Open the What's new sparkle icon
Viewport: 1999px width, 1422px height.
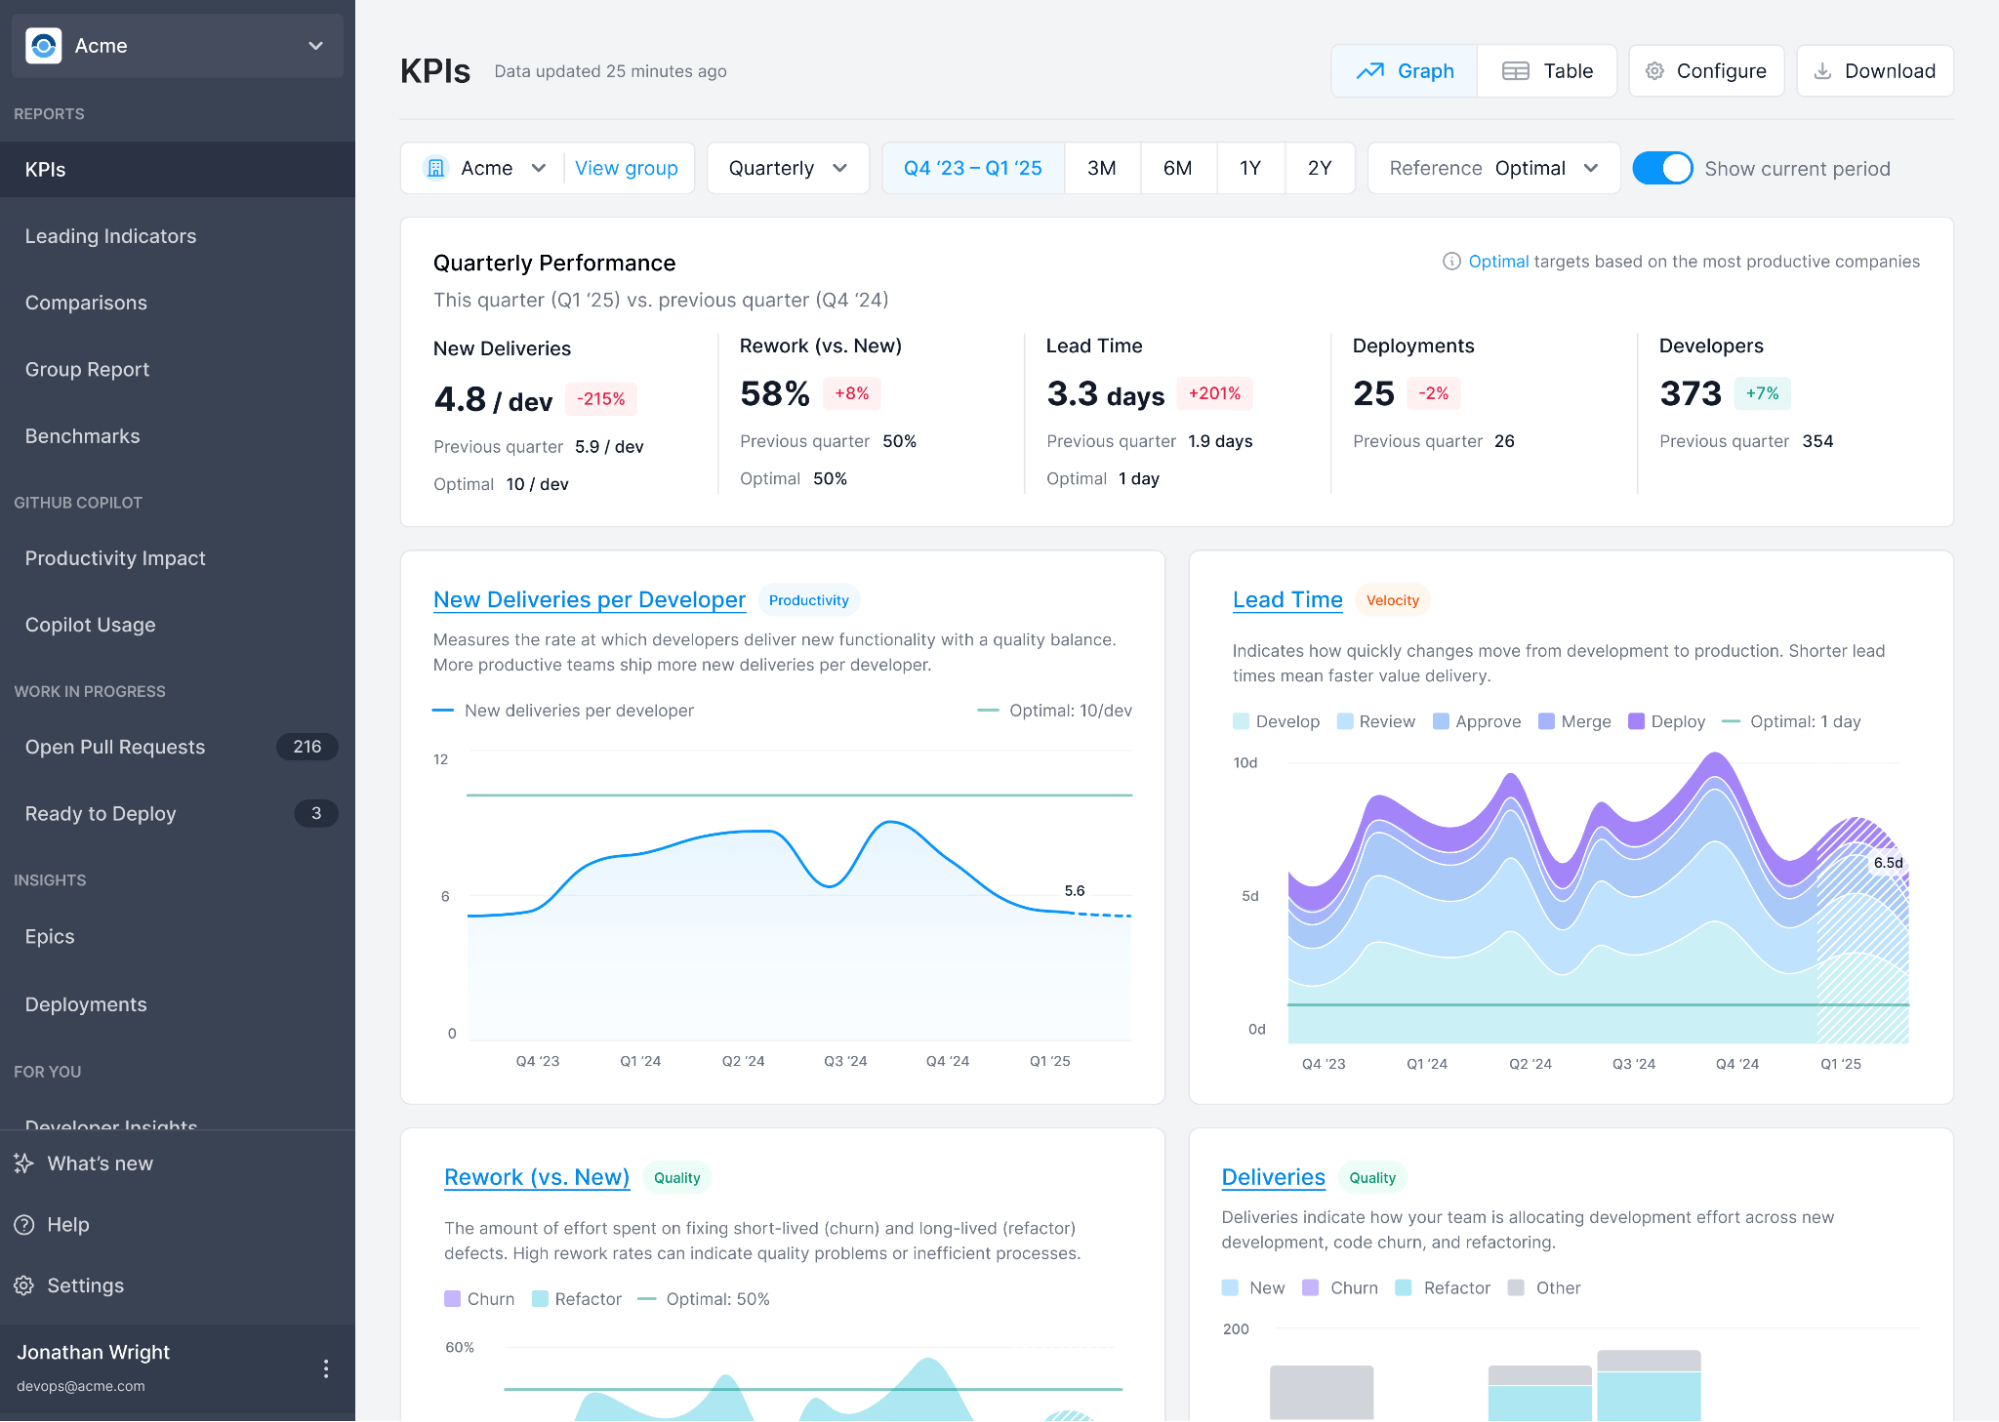23,1162
